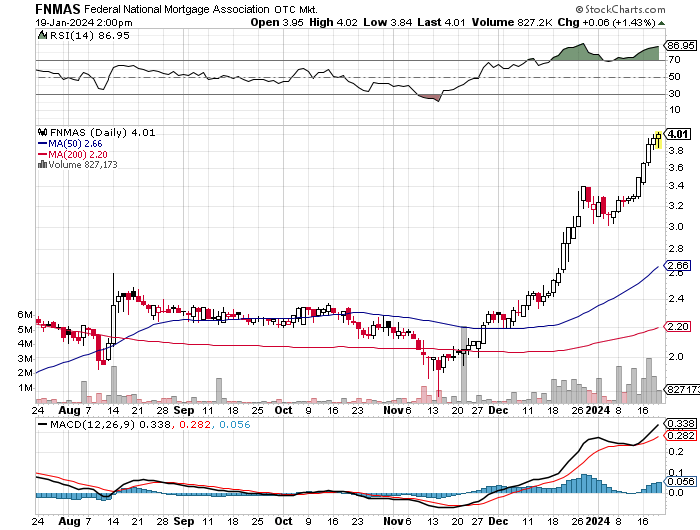Click the 5M volume axis label
The width and height of the screenshot is (700, 530).
[25, 330]
